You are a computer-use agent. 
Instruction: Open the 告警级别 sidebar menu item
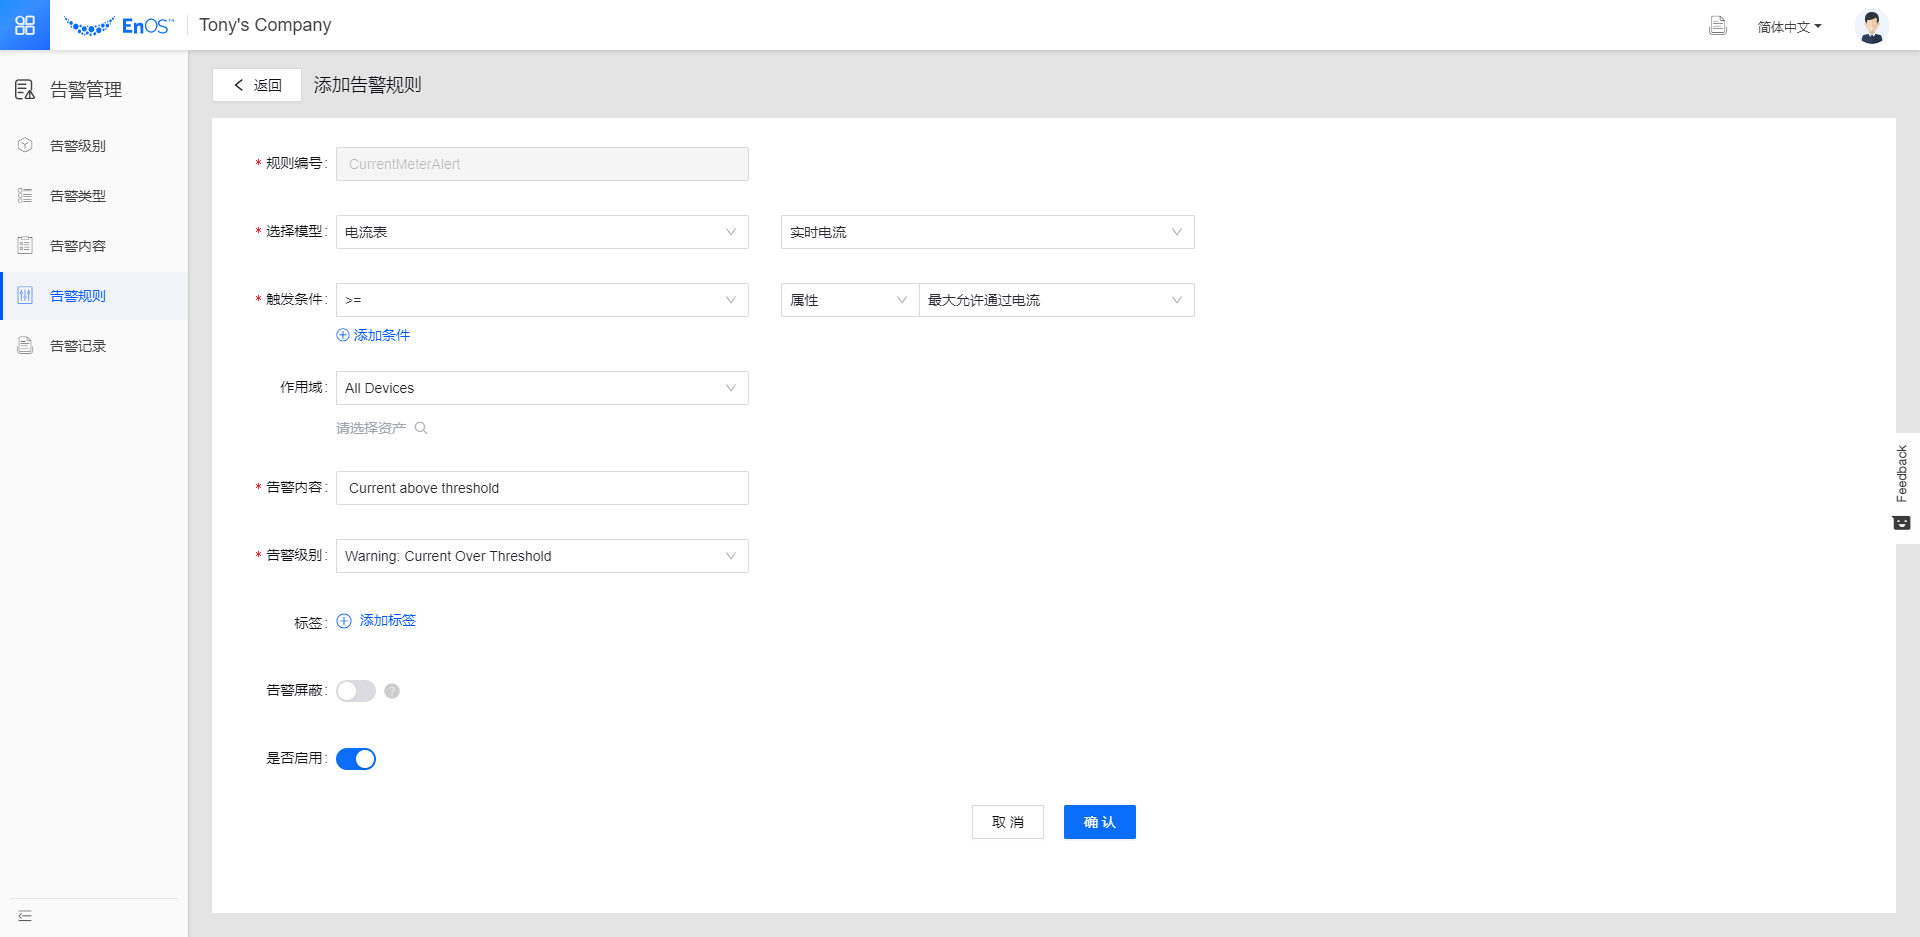click(x=78, y=146)
